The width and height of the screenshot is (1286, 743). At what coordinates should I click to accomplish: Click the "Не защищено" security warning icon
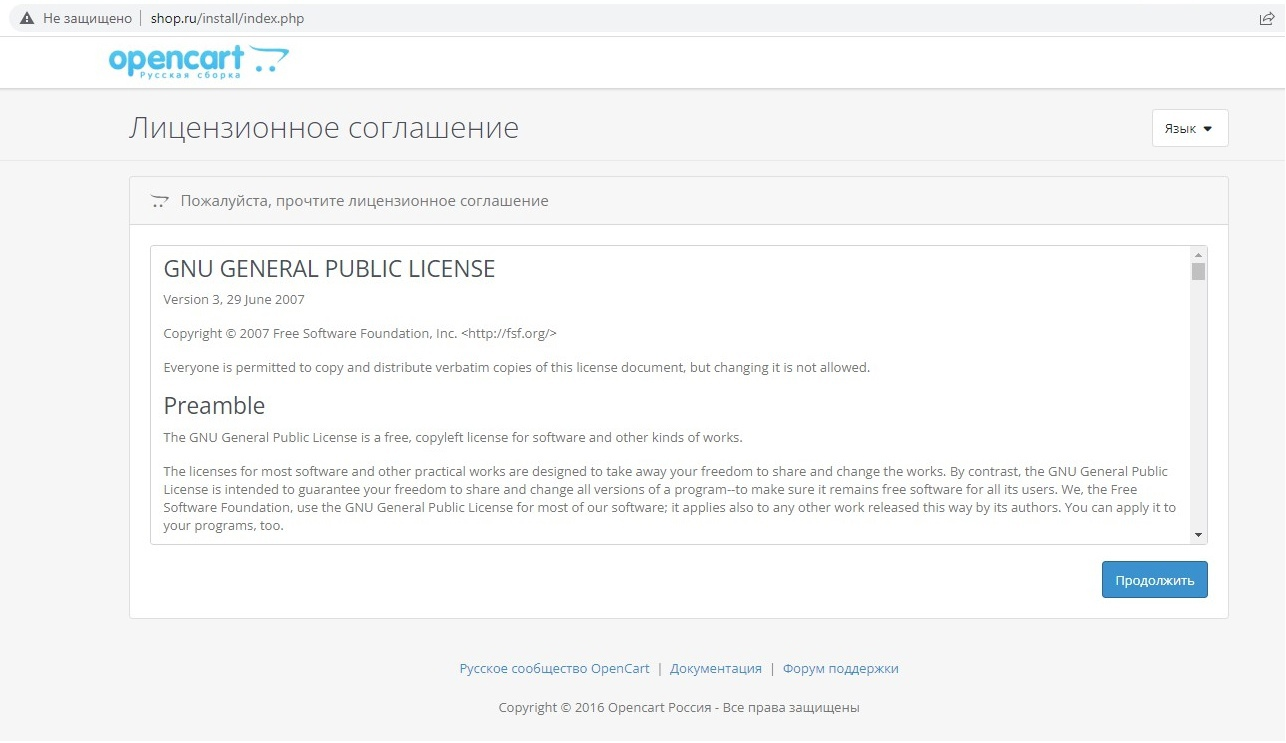click(x=27, y=18)
